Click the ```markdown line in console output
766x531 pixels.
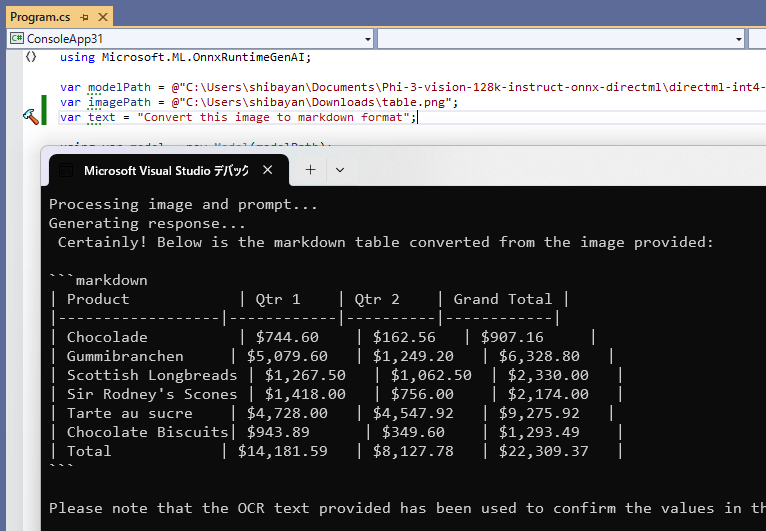tap(98, 280)
